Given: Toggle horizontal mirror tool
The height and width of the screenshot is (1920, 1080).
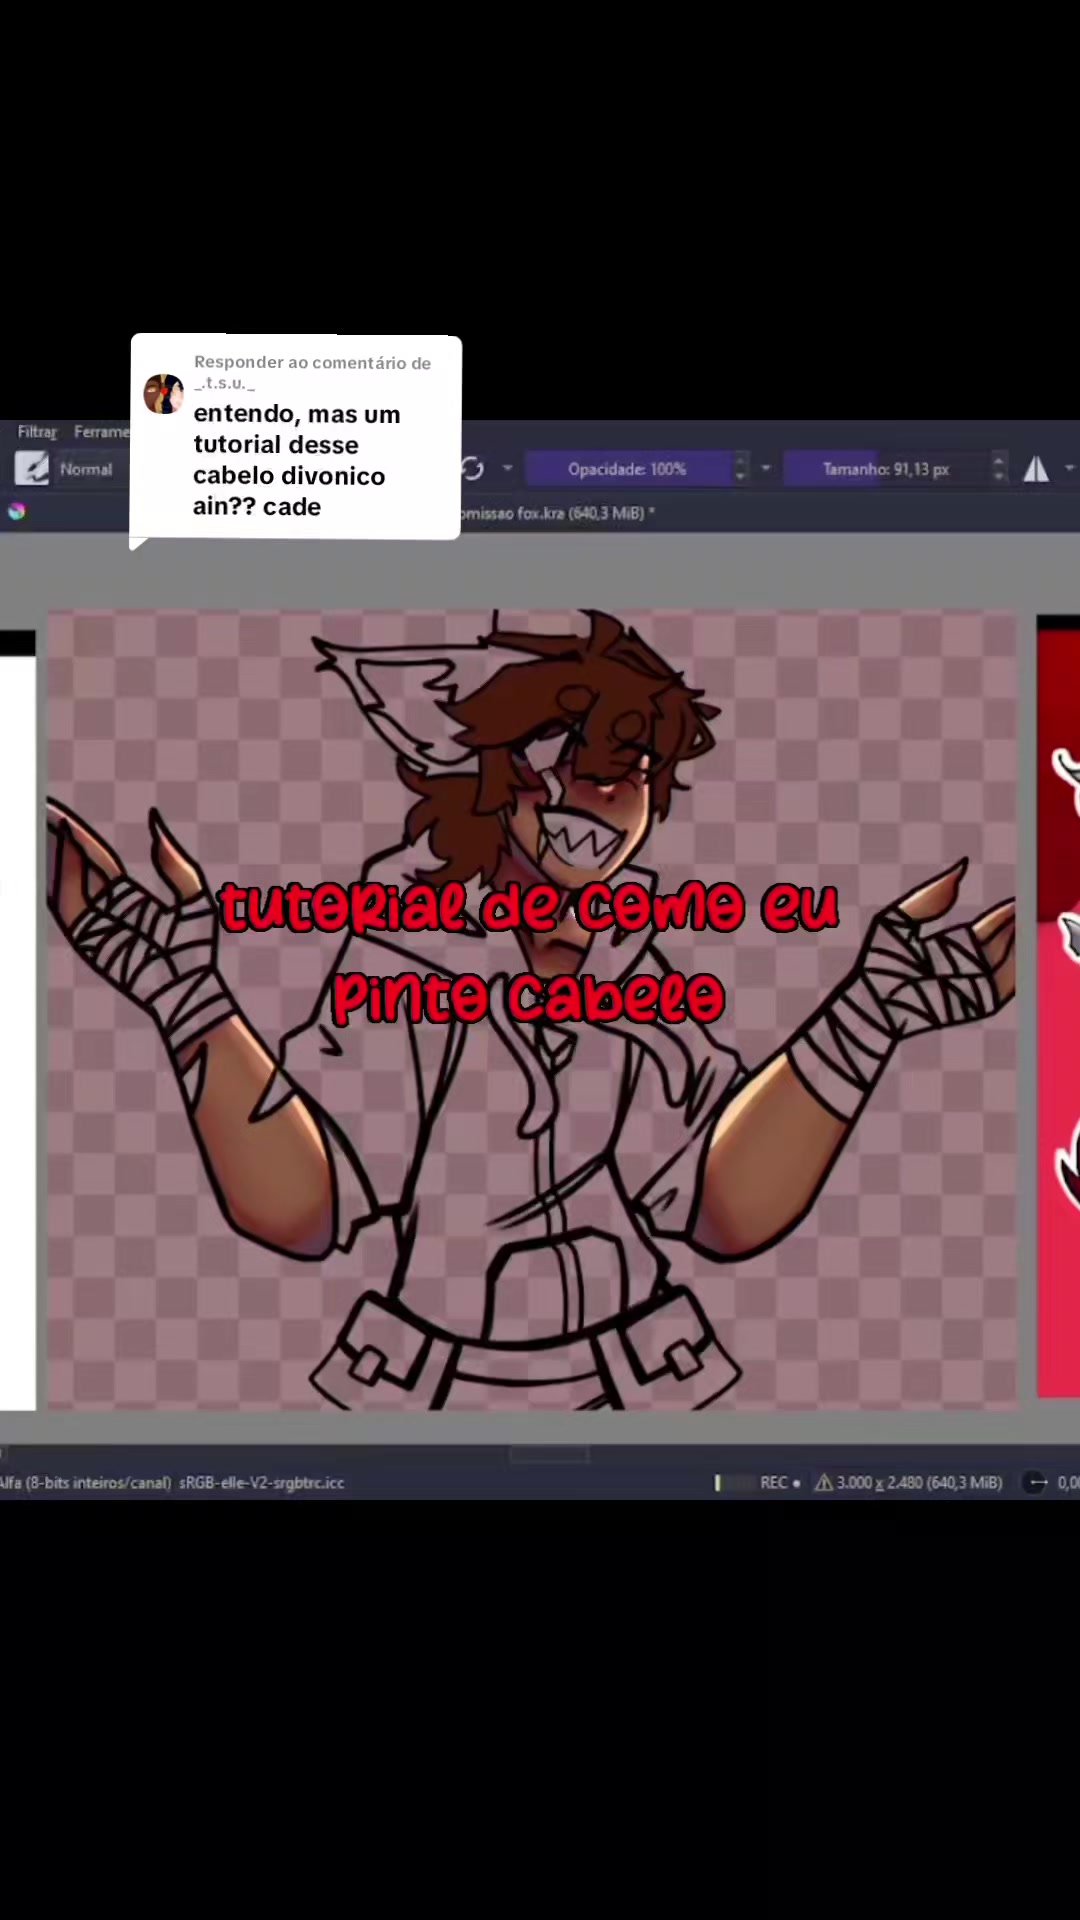Looking at the screenshot, I should click(x=1036, y=468).
